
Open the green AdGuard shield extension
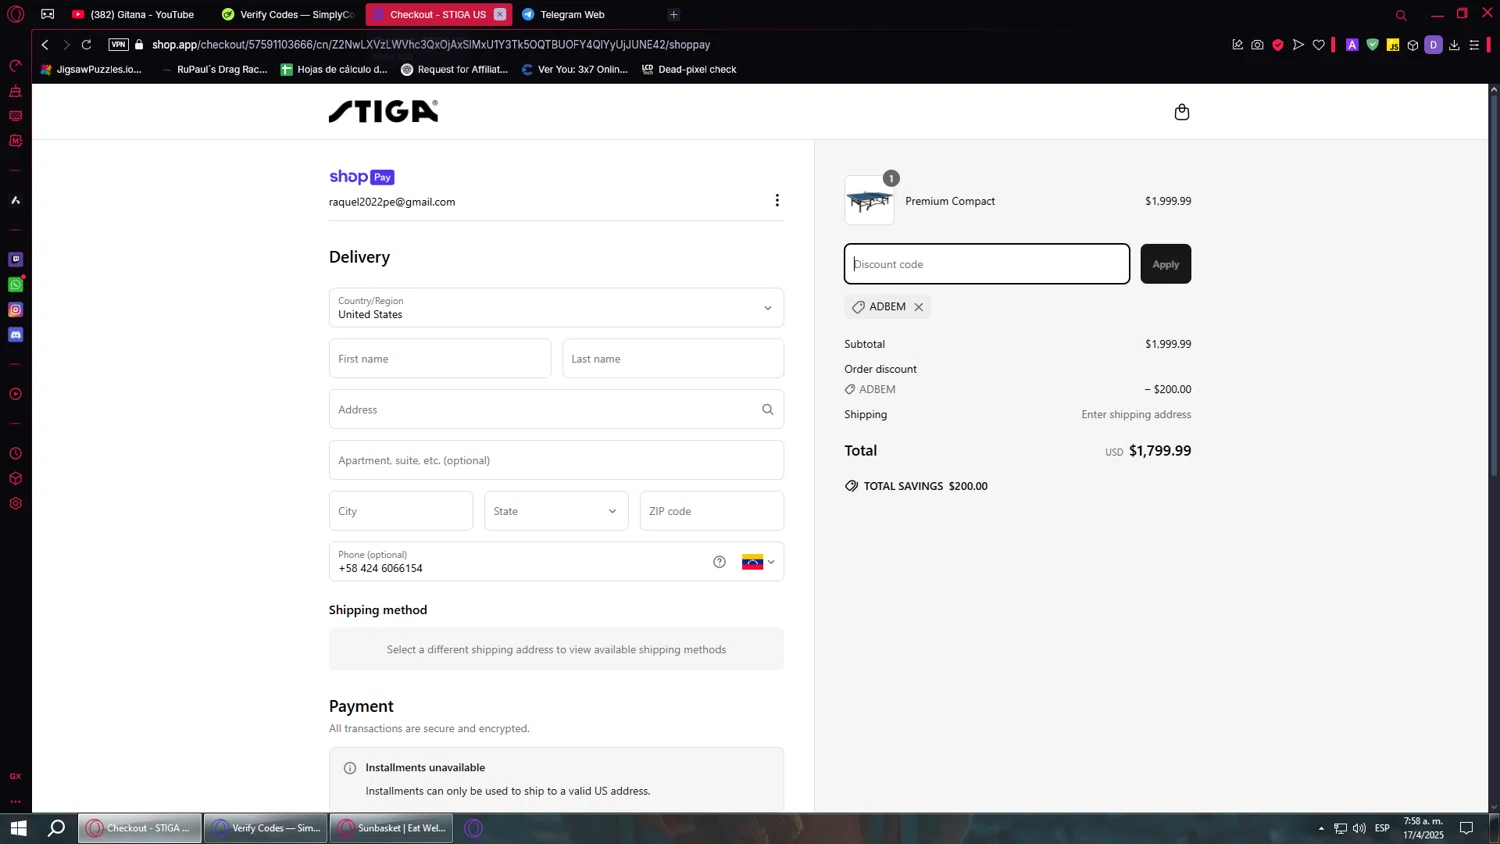click(x=1373, y=45)
